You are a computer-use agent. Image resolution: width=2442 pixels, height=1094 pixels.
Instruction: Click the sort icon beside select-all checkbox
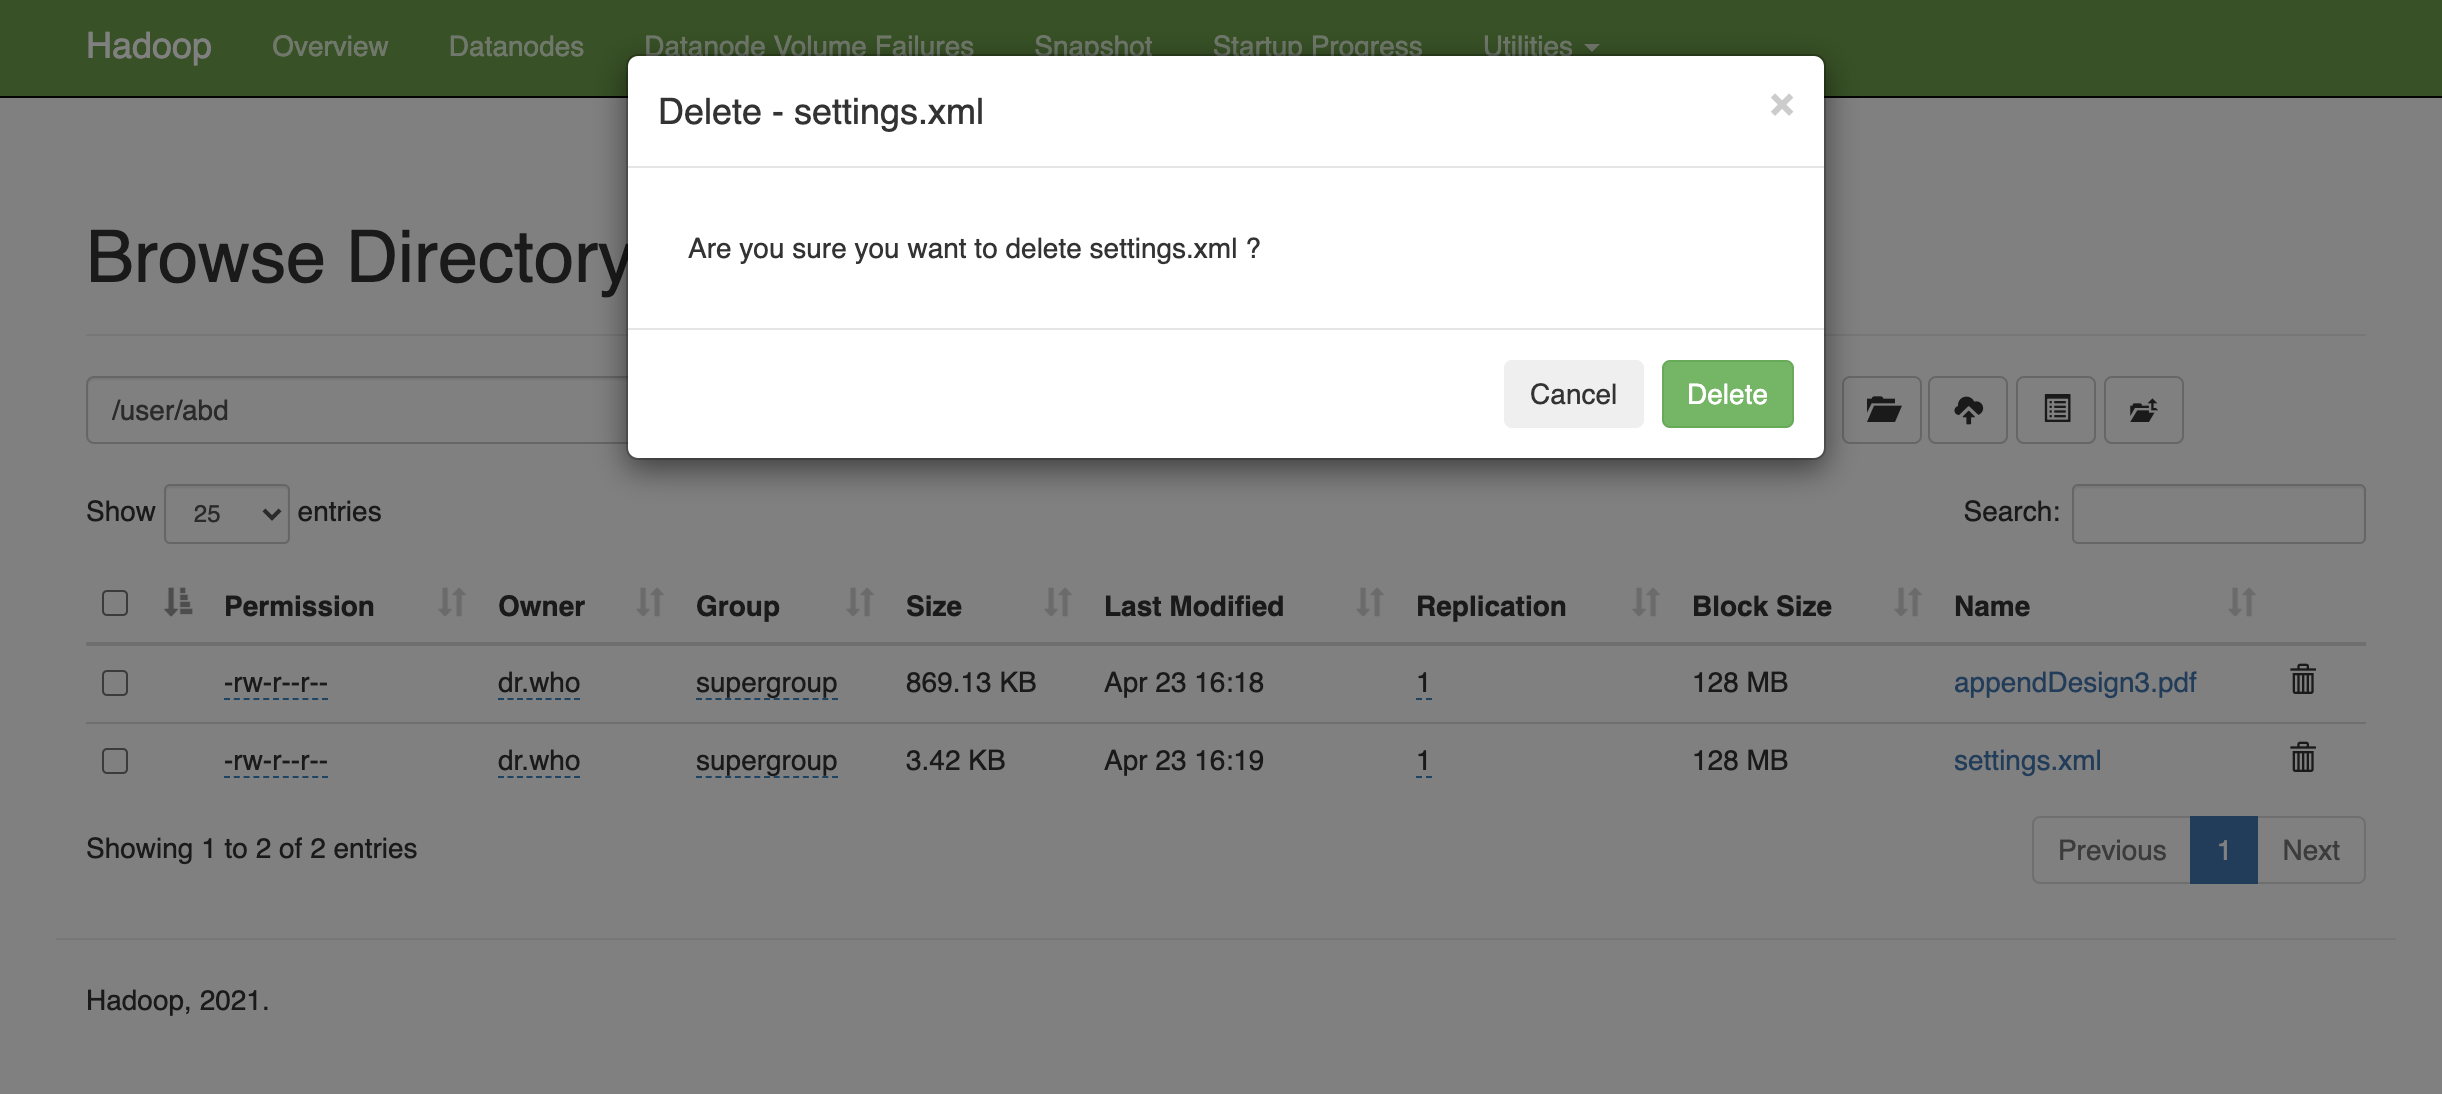tap(178, 603)
